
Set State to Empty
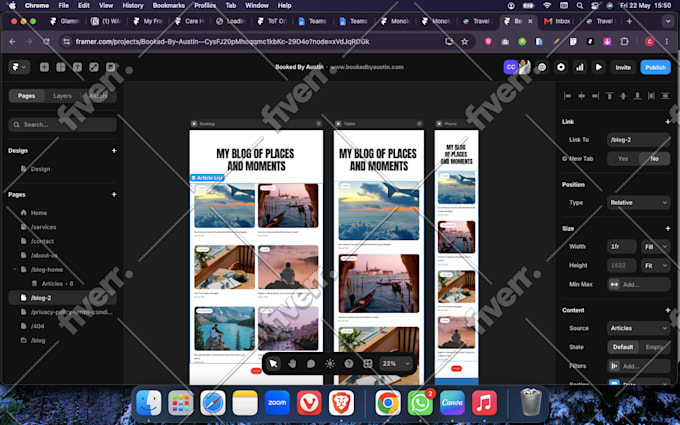pos(654,347)
